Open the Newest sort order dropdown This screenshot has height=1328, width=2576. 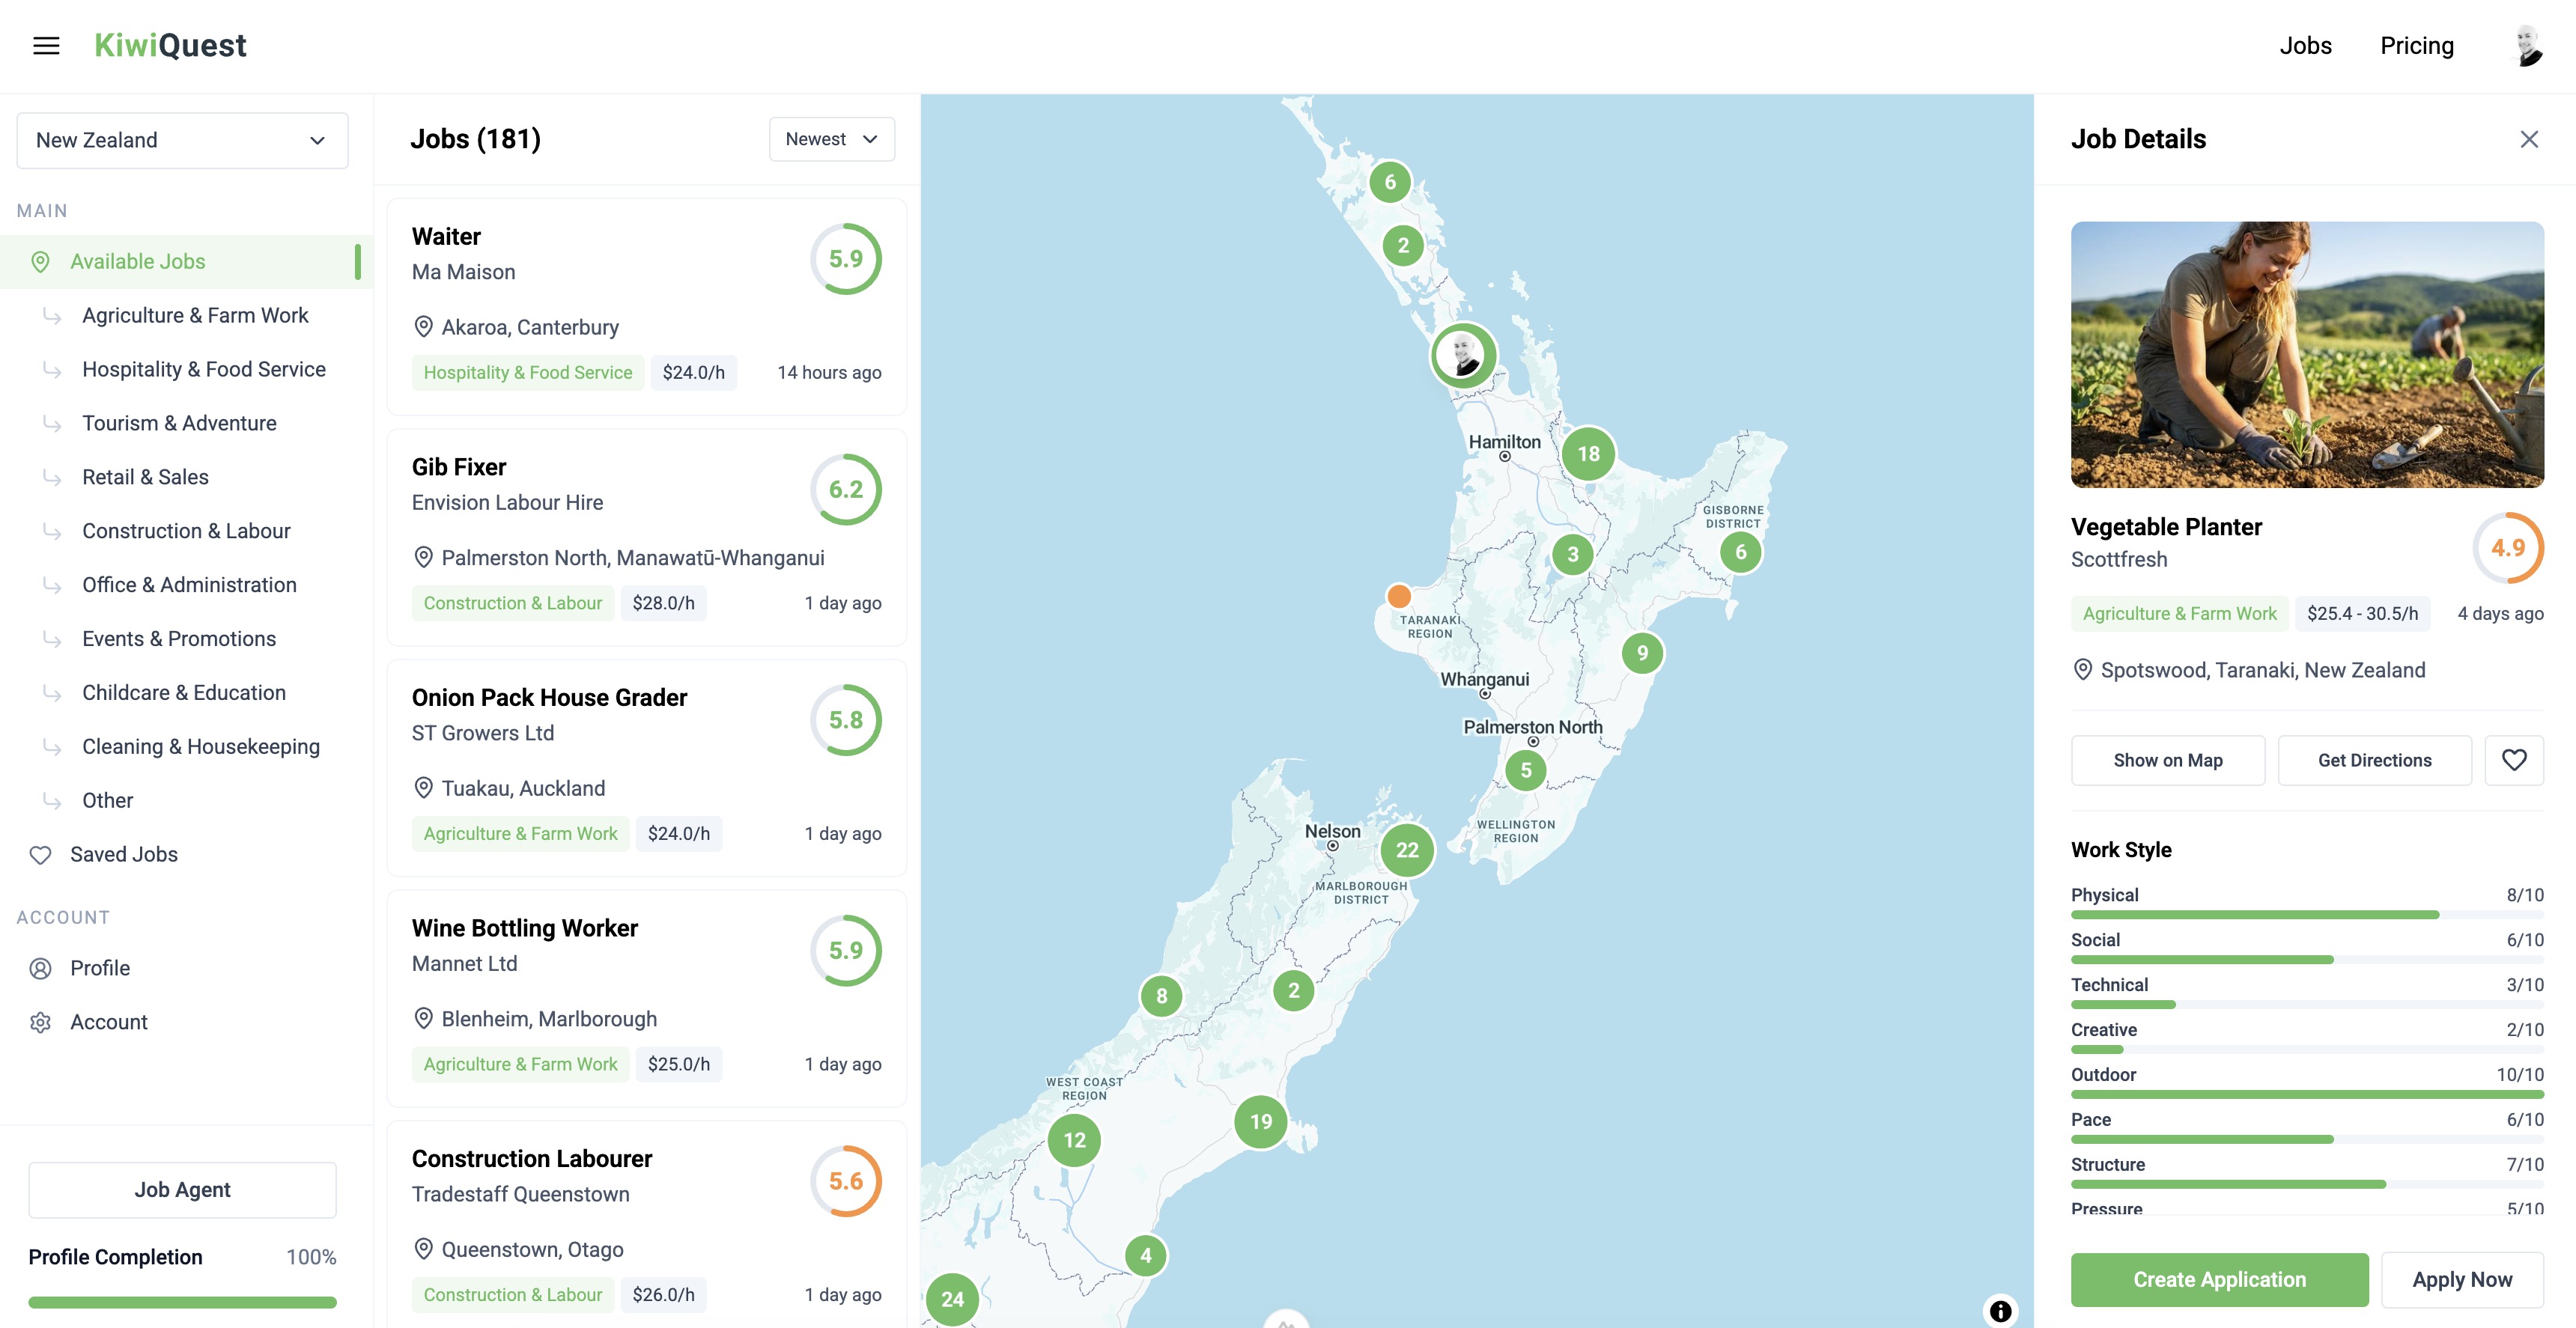(831, 139)
